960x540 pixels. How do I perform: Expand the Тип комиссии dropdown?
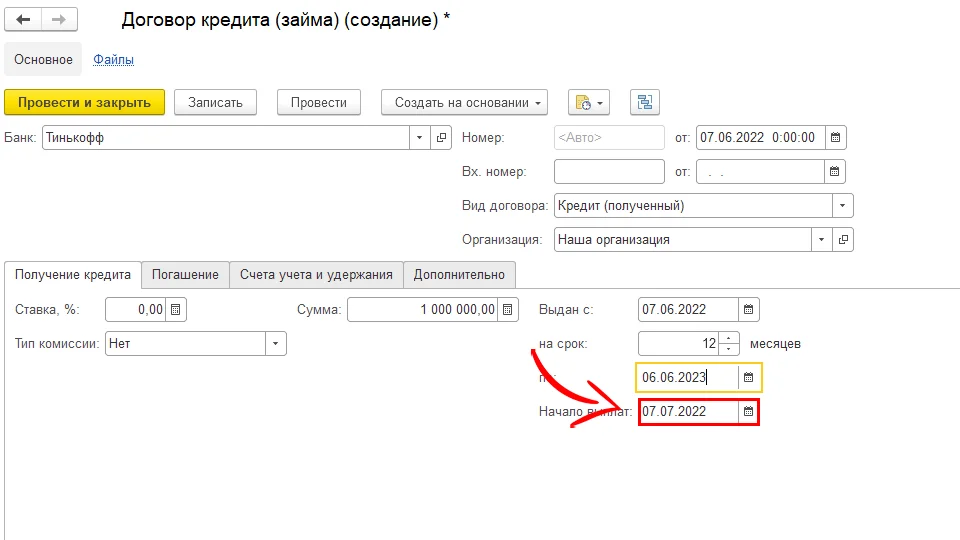tap(275, 344)
